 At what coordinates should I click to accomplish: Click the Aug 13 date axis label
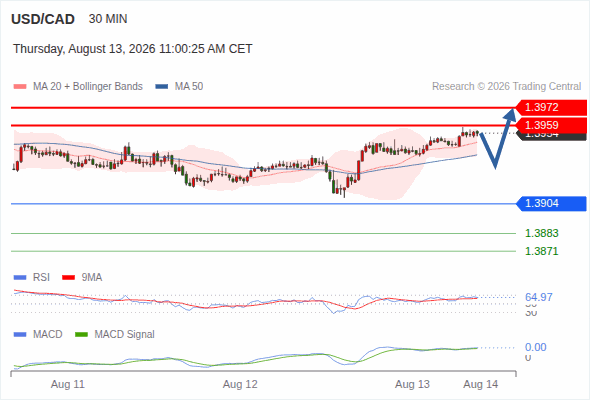(x=412, y=384)
